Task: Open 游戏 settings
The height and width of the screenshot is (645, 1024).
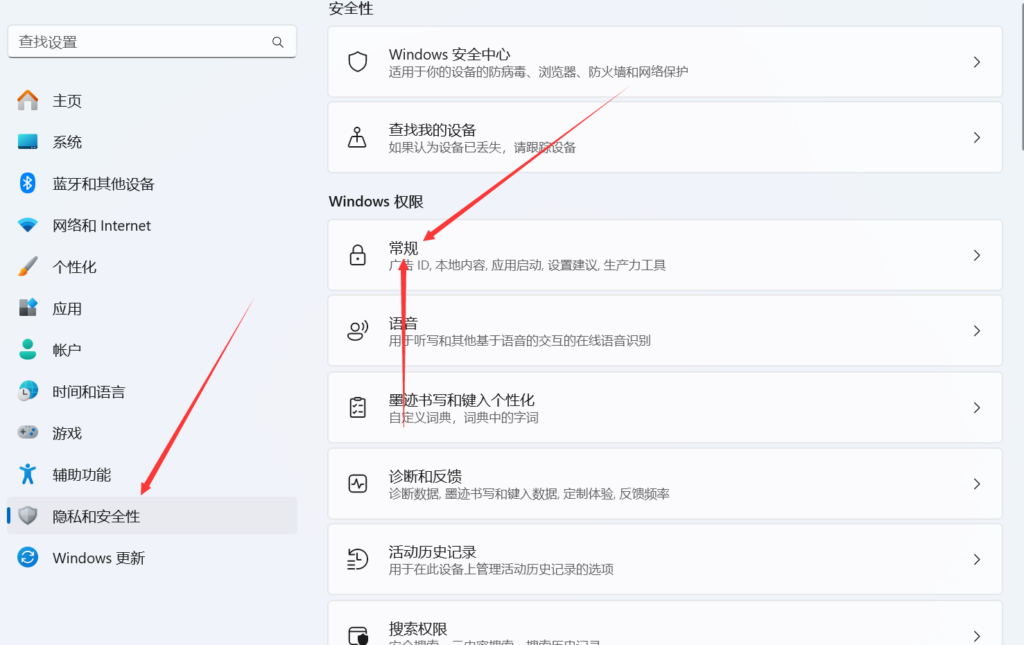Action: point(152,433)
